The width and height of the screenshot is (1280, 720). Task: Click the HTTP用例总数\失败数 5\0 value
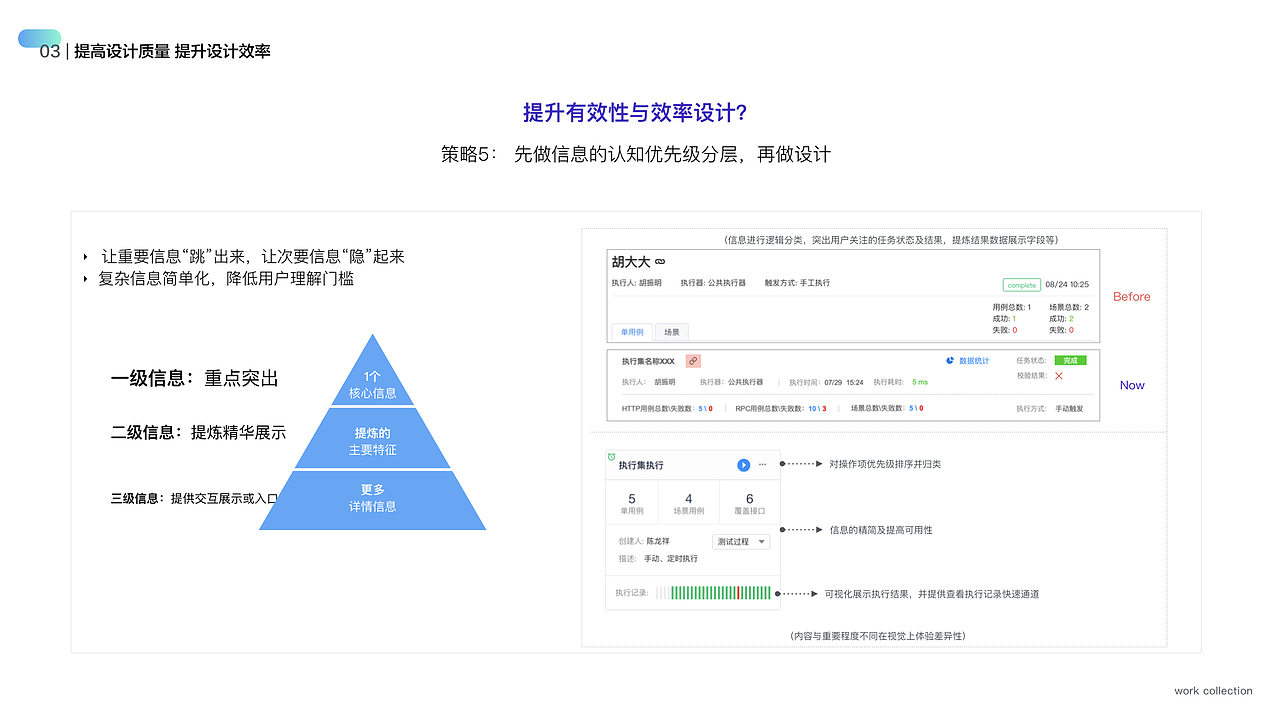point(706,408)
